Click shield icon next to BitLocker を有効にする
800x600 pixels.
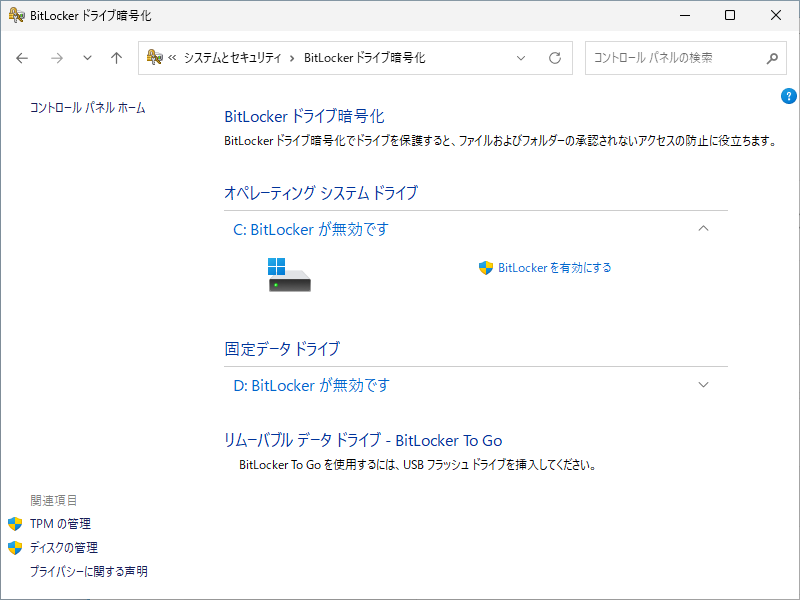486,268
